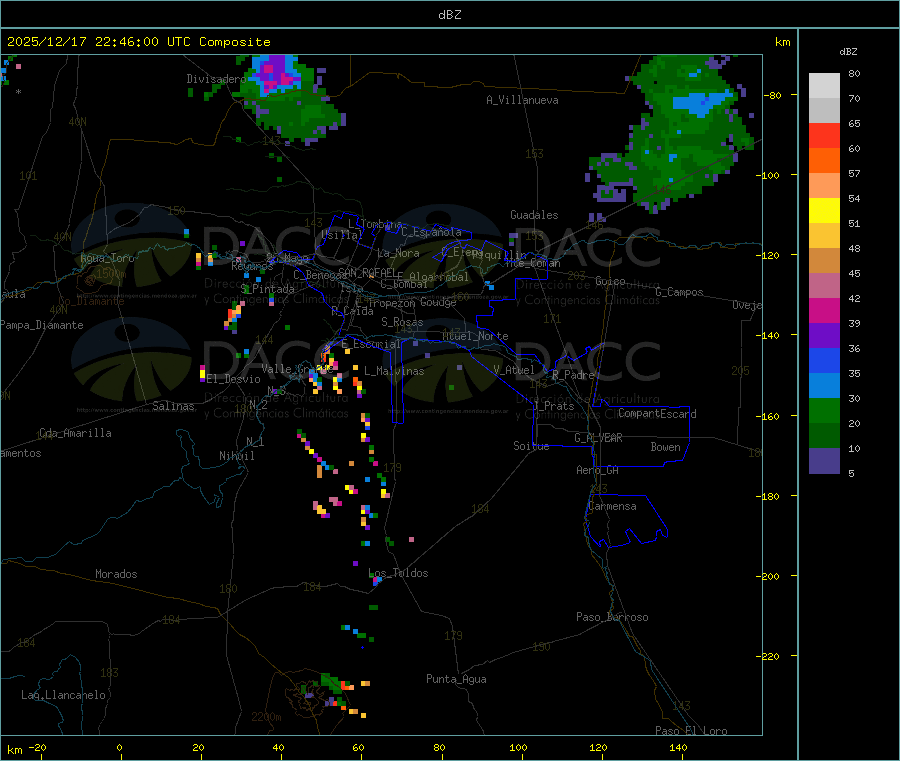
Task: Click the 'Lag.Llancanelo' label
Action: tap(63, 695)
